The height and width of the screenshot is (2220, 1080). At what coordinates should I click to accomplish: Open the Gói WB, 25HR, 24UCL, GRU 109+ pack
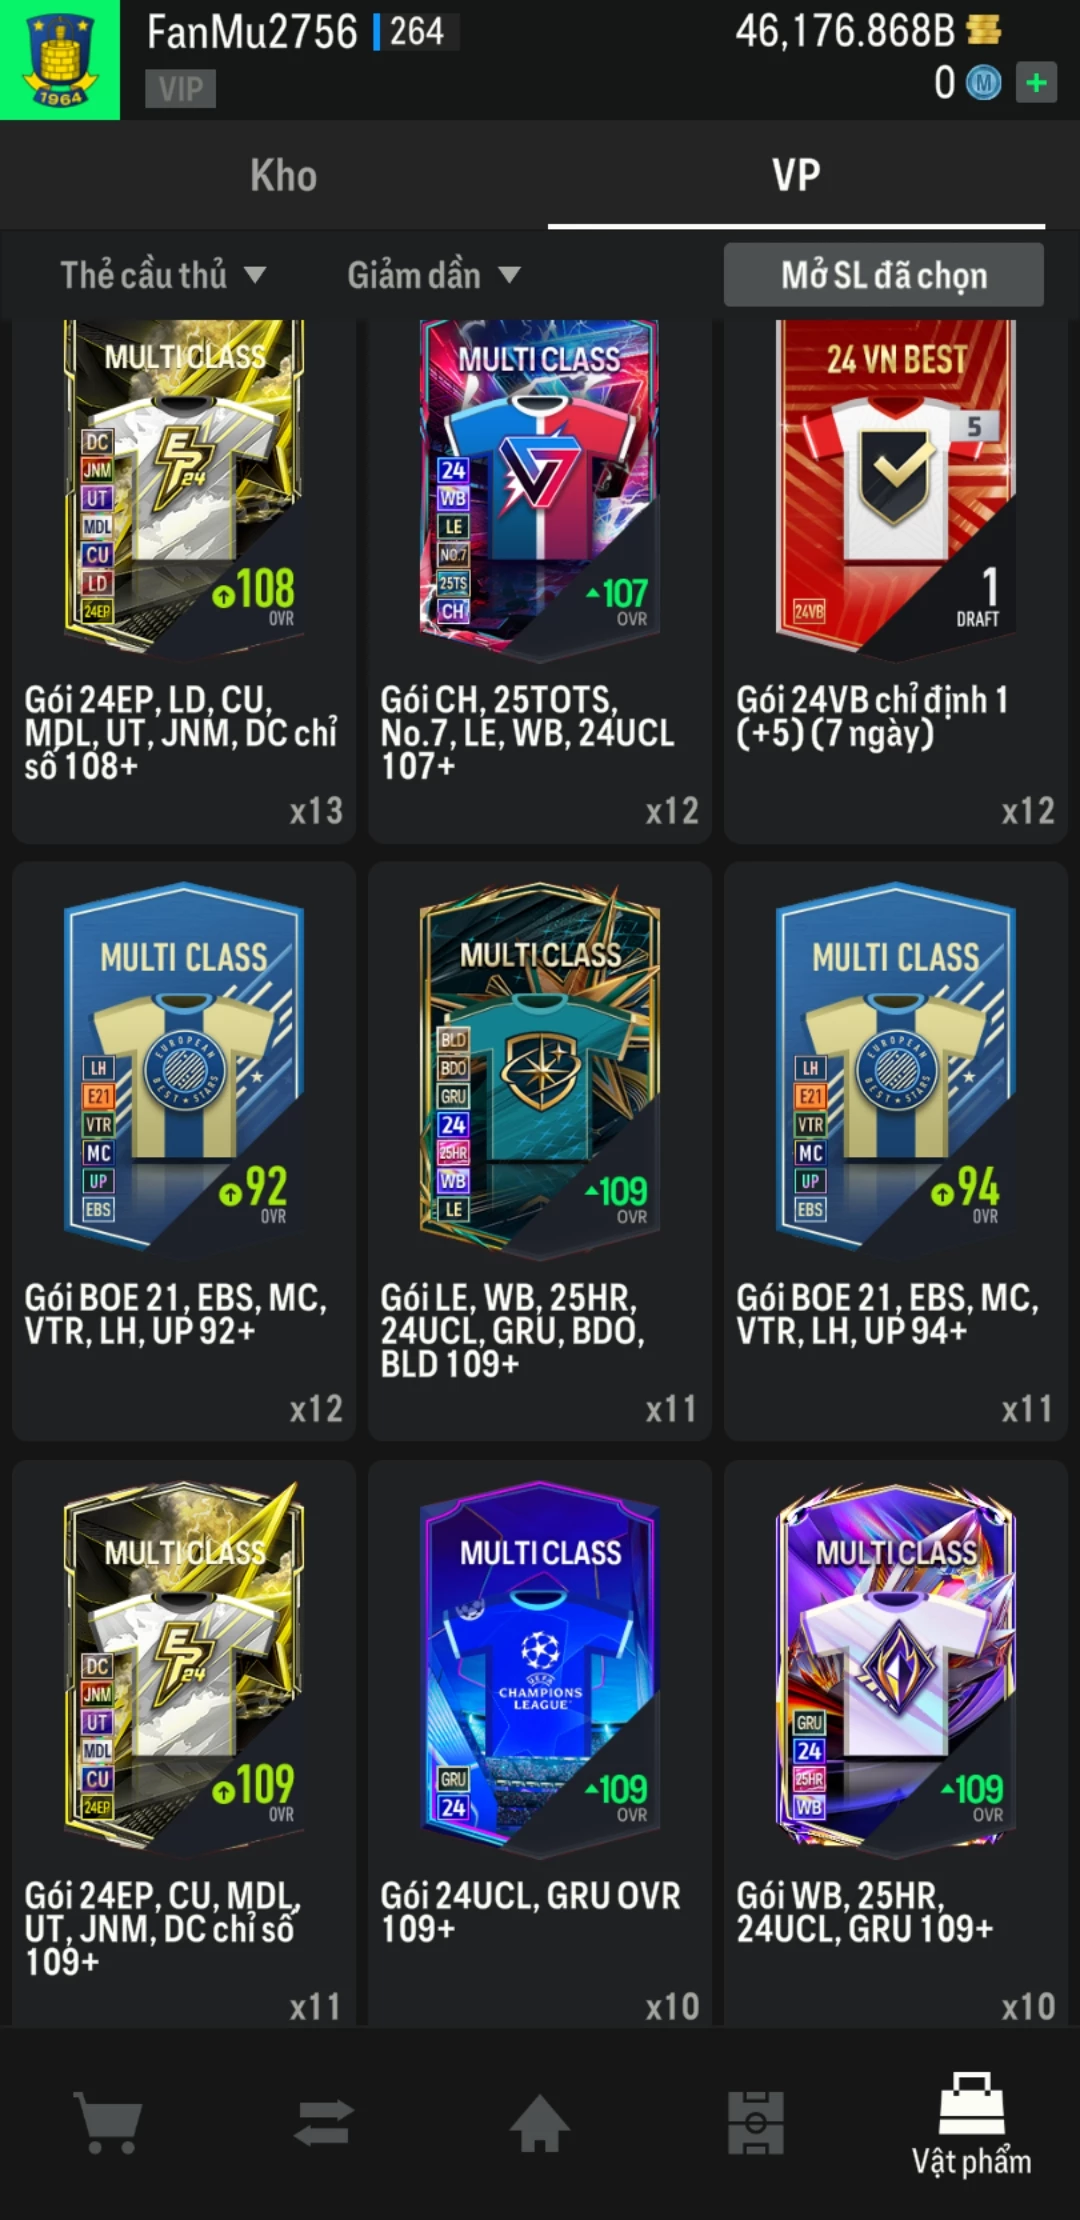point(896,1742)
